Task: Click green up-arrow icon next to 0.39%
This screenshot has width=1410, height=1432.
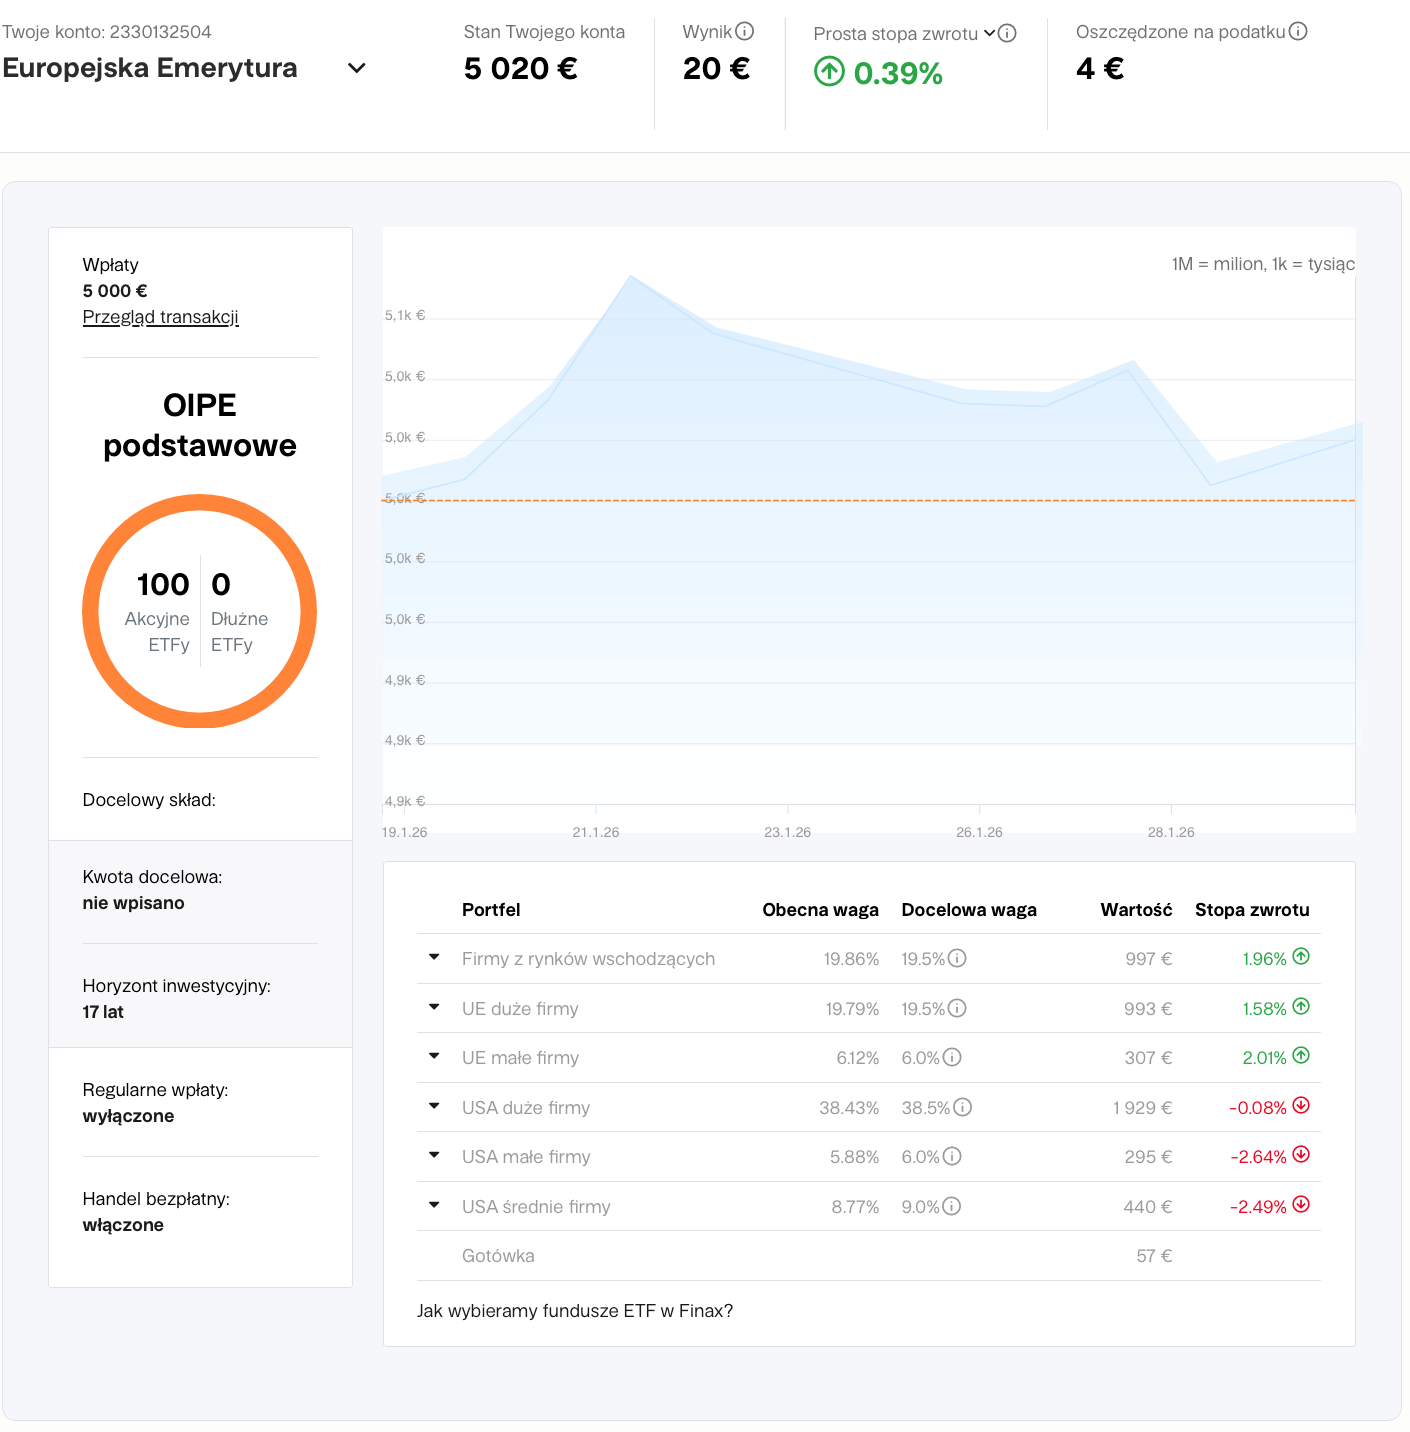Action: [829, 72]
